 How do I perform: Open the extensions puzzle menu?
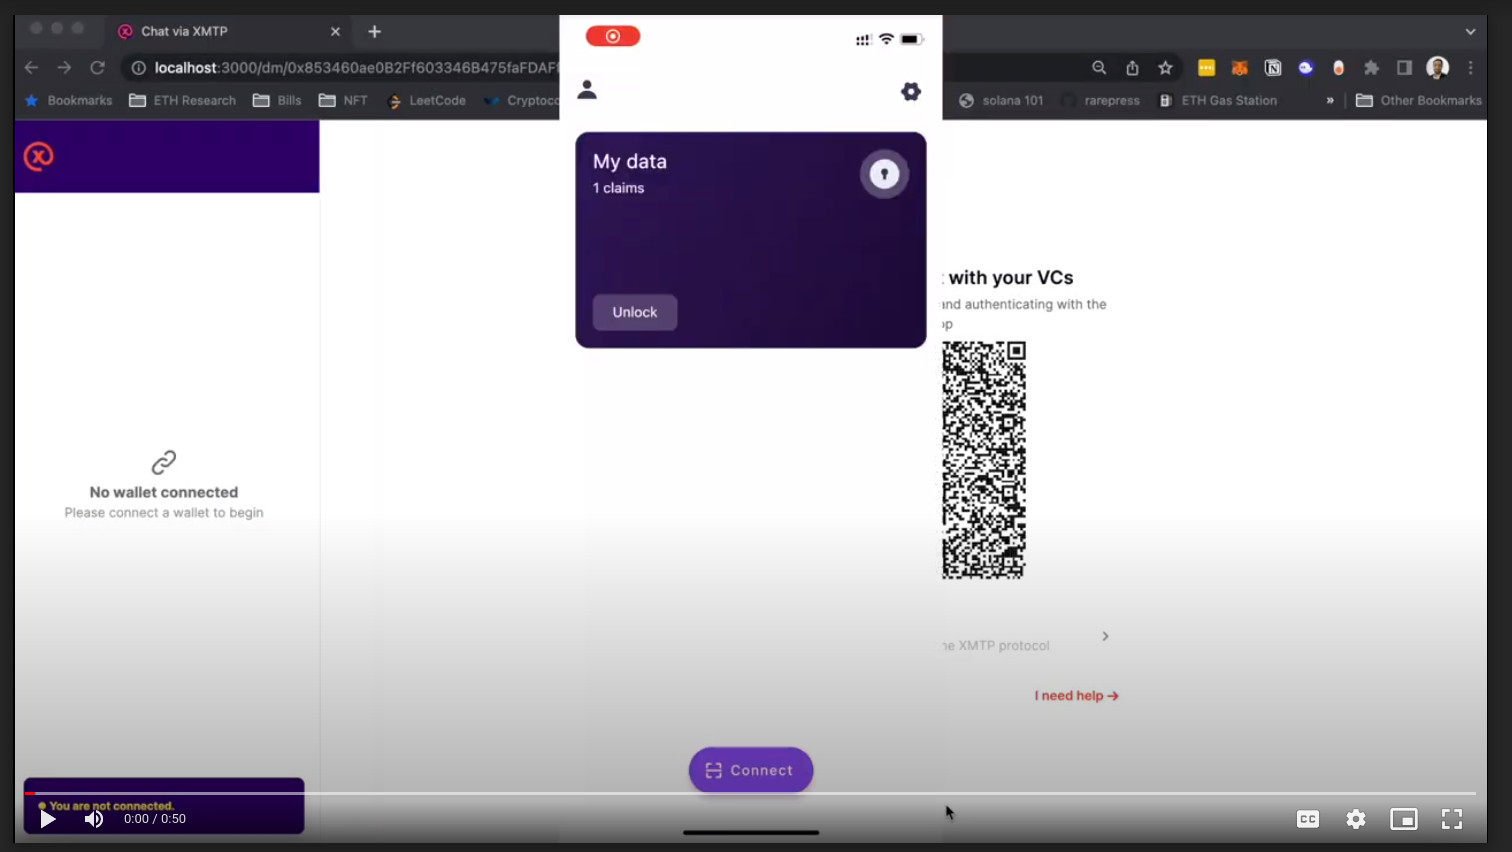click(x=1372, y=68)
